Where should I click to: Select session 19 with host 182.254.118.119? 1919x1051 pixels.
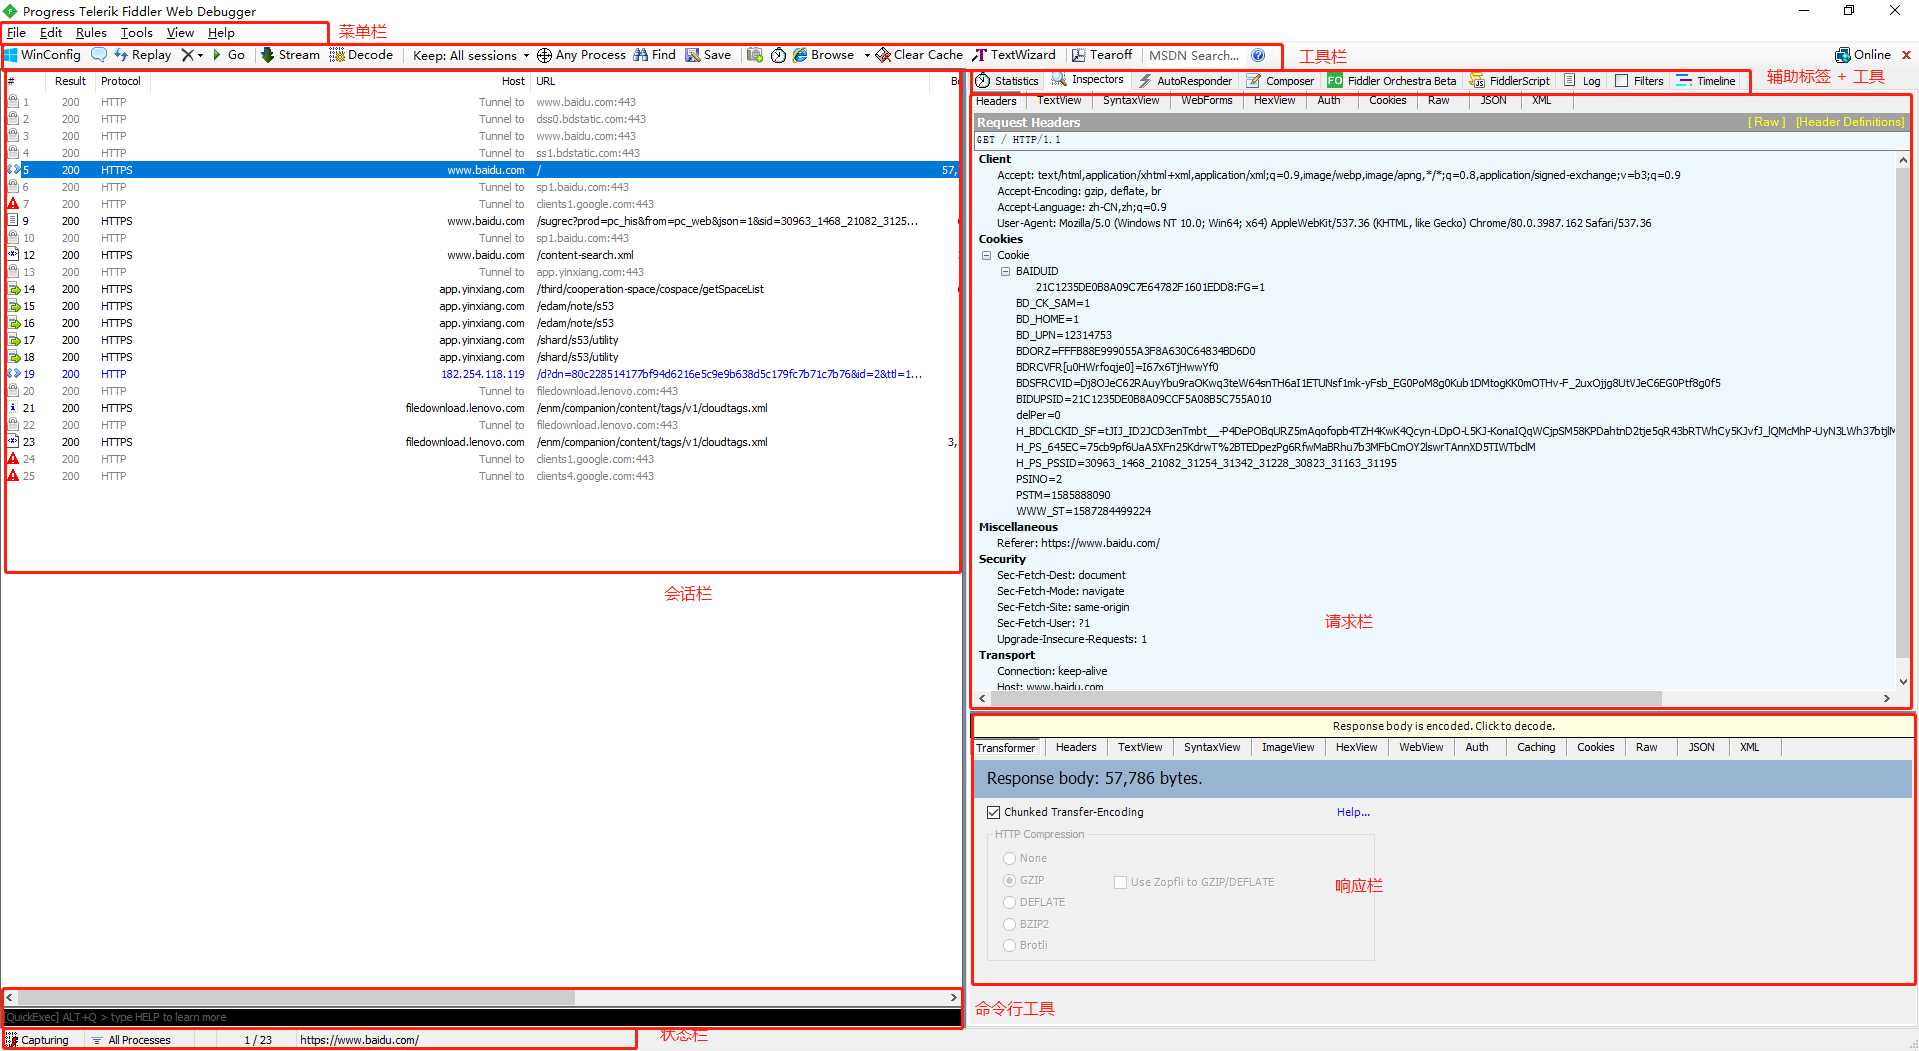(x=481, y=374)
